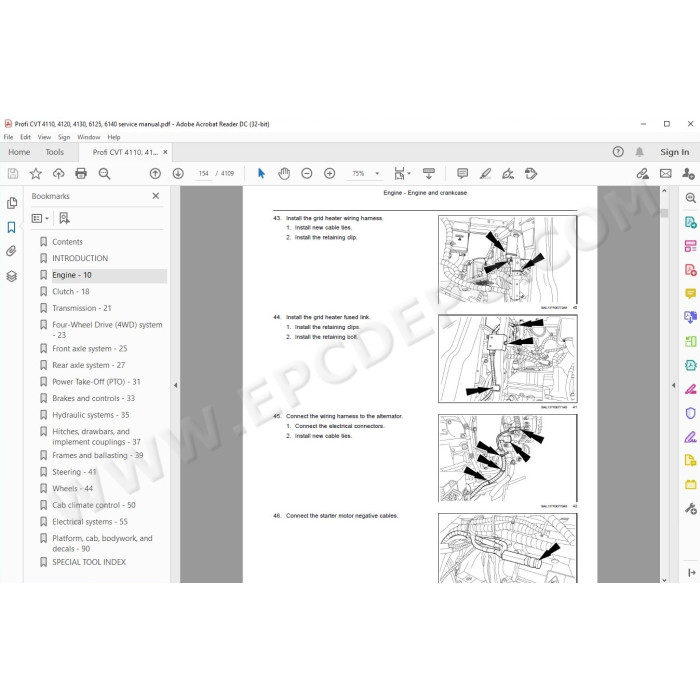The width and height of the screenshot is (700, 700).
Task: Open the attachments paperclip panel
Action: (x=12, y=251)
